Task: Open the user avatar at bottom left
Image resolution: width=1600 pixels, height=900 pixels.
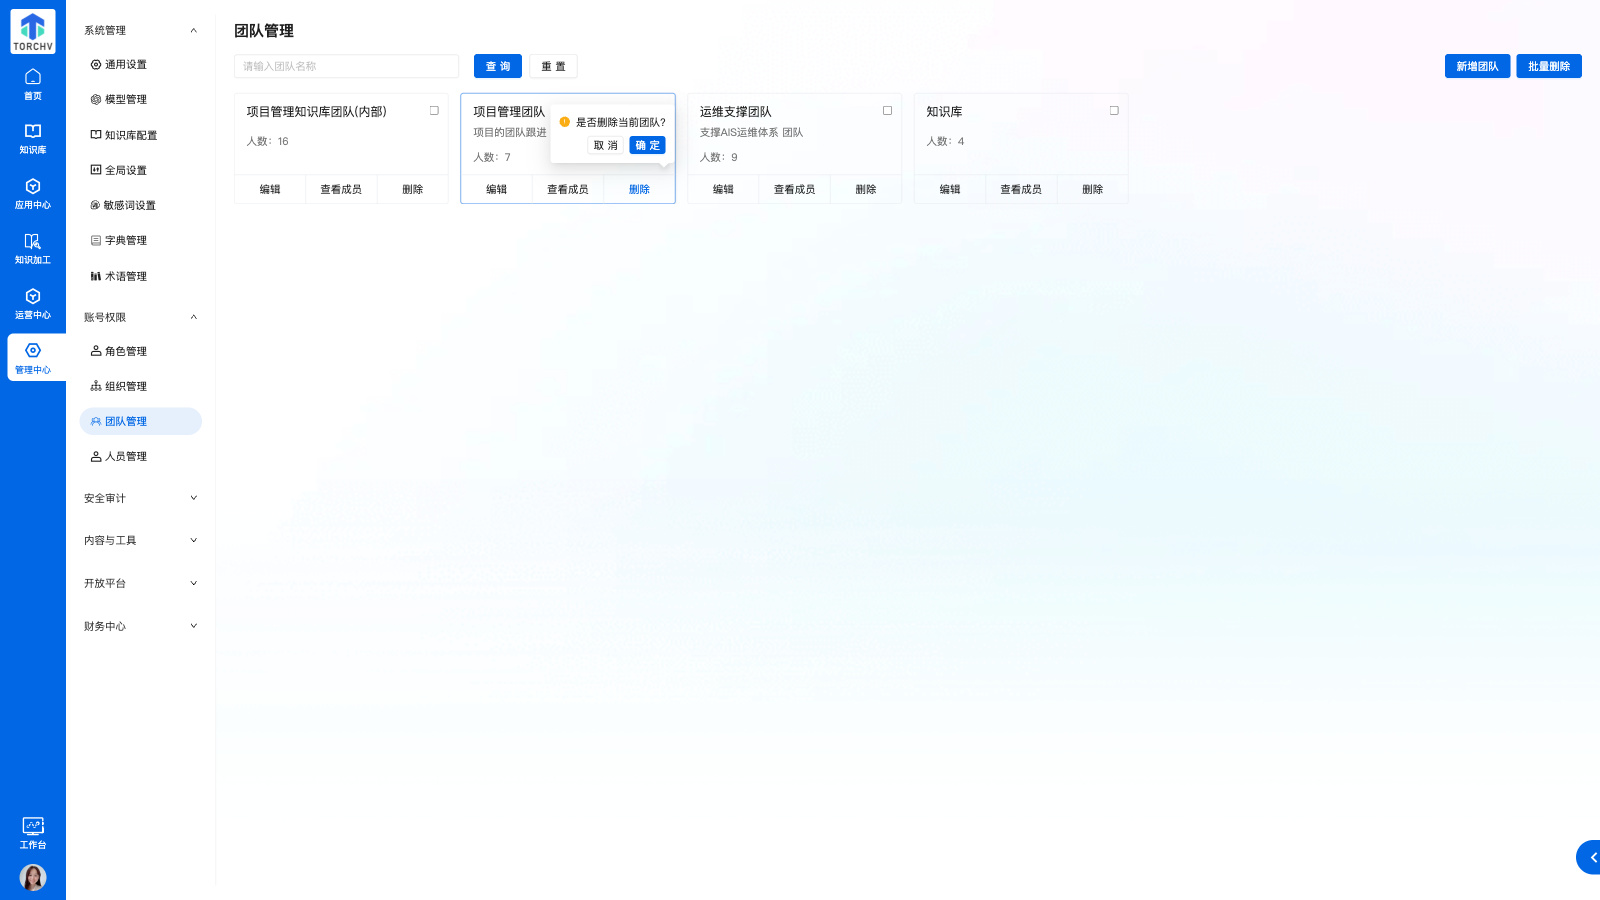Action: 33,877
